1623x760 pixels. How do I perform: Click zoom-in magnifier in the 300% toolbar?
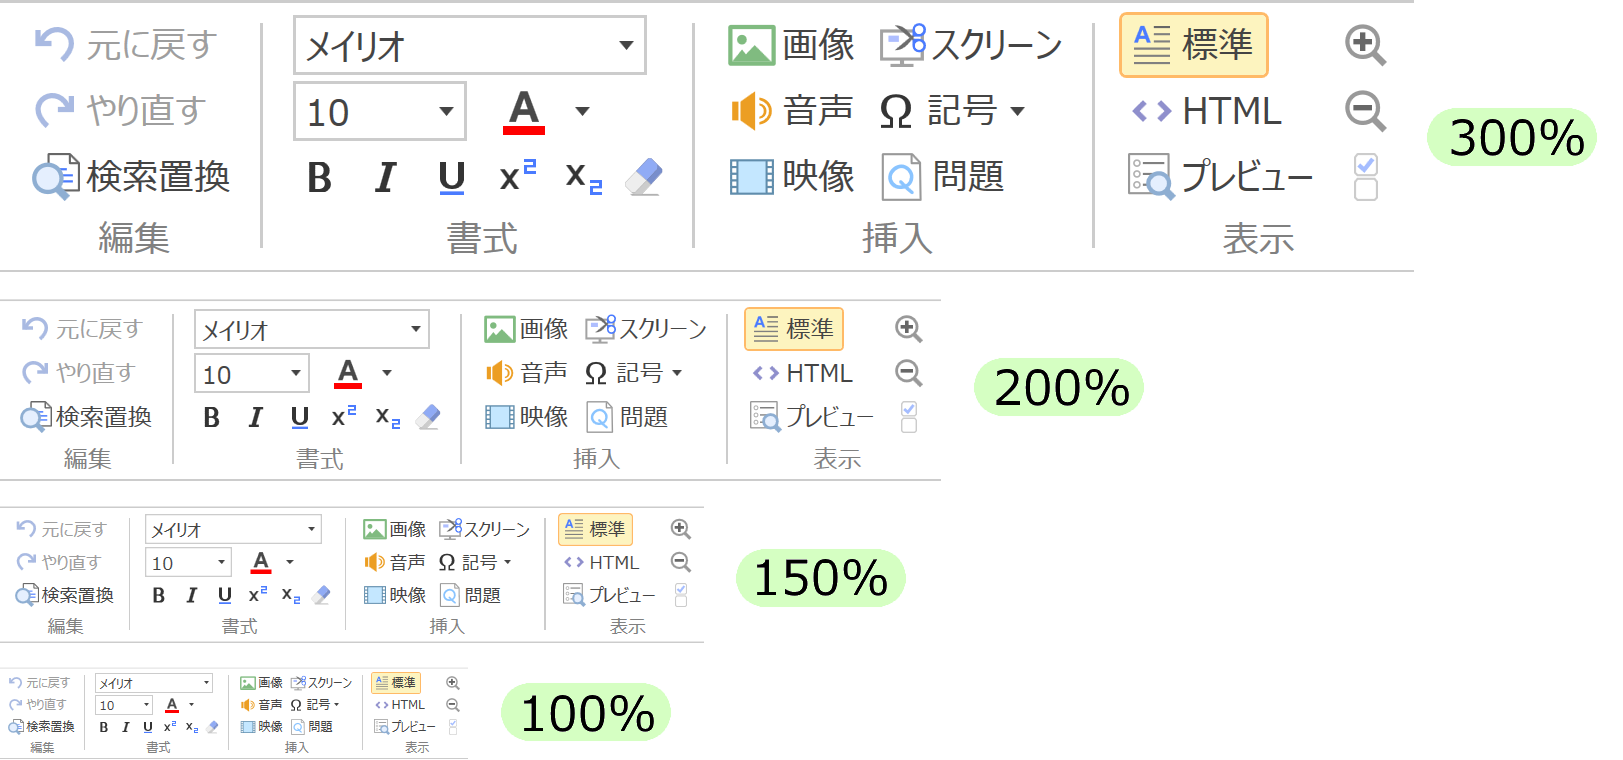pos(1365,45)
